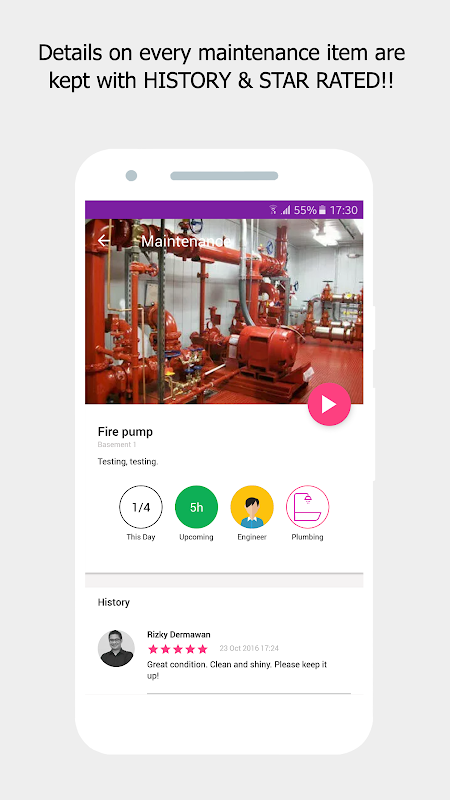Tap the Testing, testing description text
The height and width of the screenshot is (800, 450).
[x=128, y=462]
